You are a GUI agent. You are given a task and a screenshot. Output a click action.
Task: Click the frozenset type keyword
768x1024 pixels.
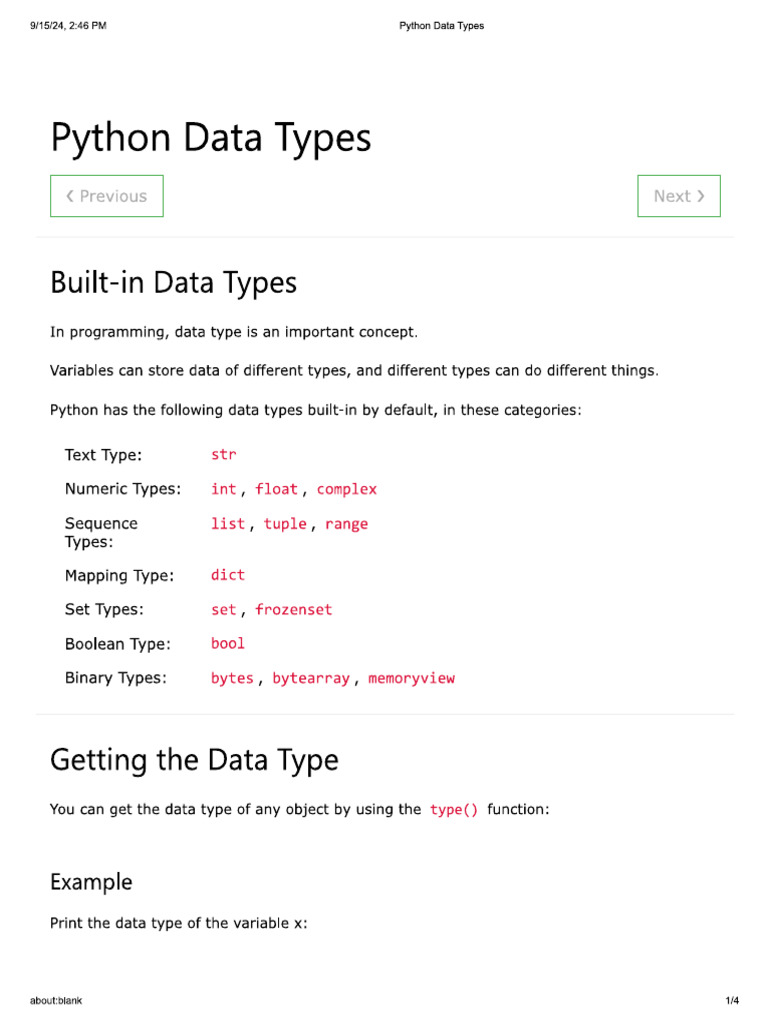[x=293, y=609]
